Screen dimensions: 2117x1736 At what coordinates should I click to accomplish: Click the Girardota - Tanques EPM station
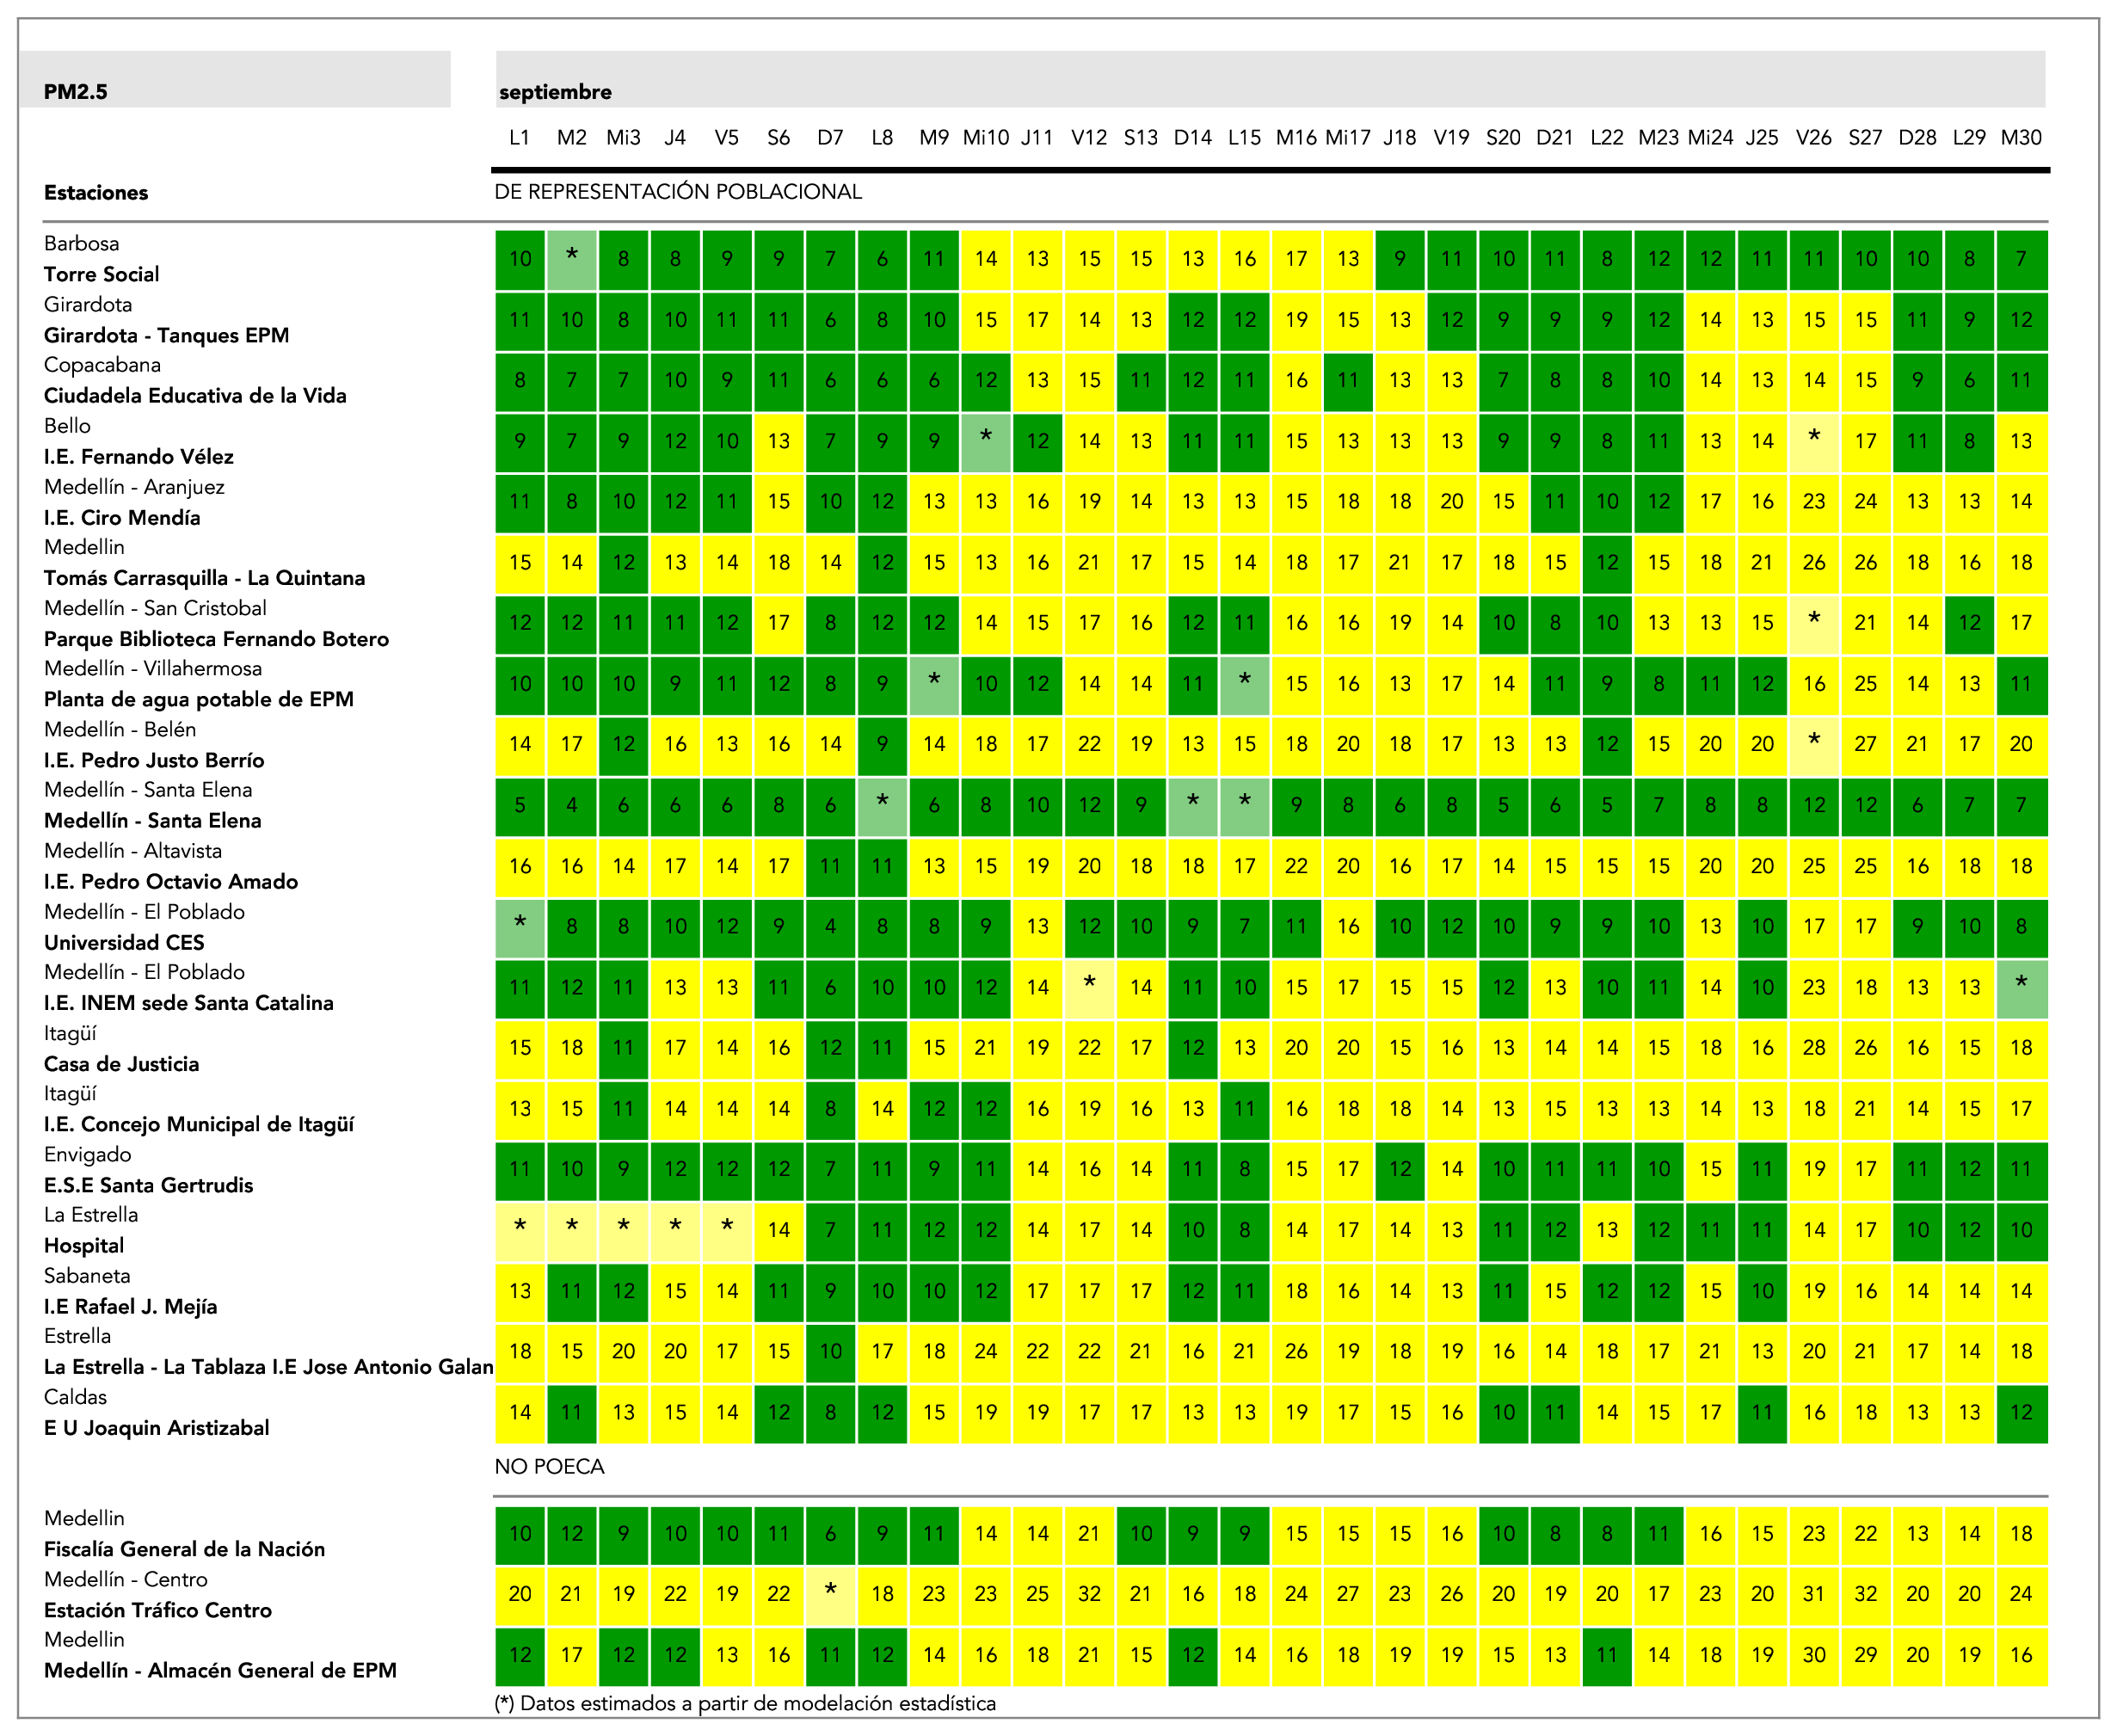point(166,335)
